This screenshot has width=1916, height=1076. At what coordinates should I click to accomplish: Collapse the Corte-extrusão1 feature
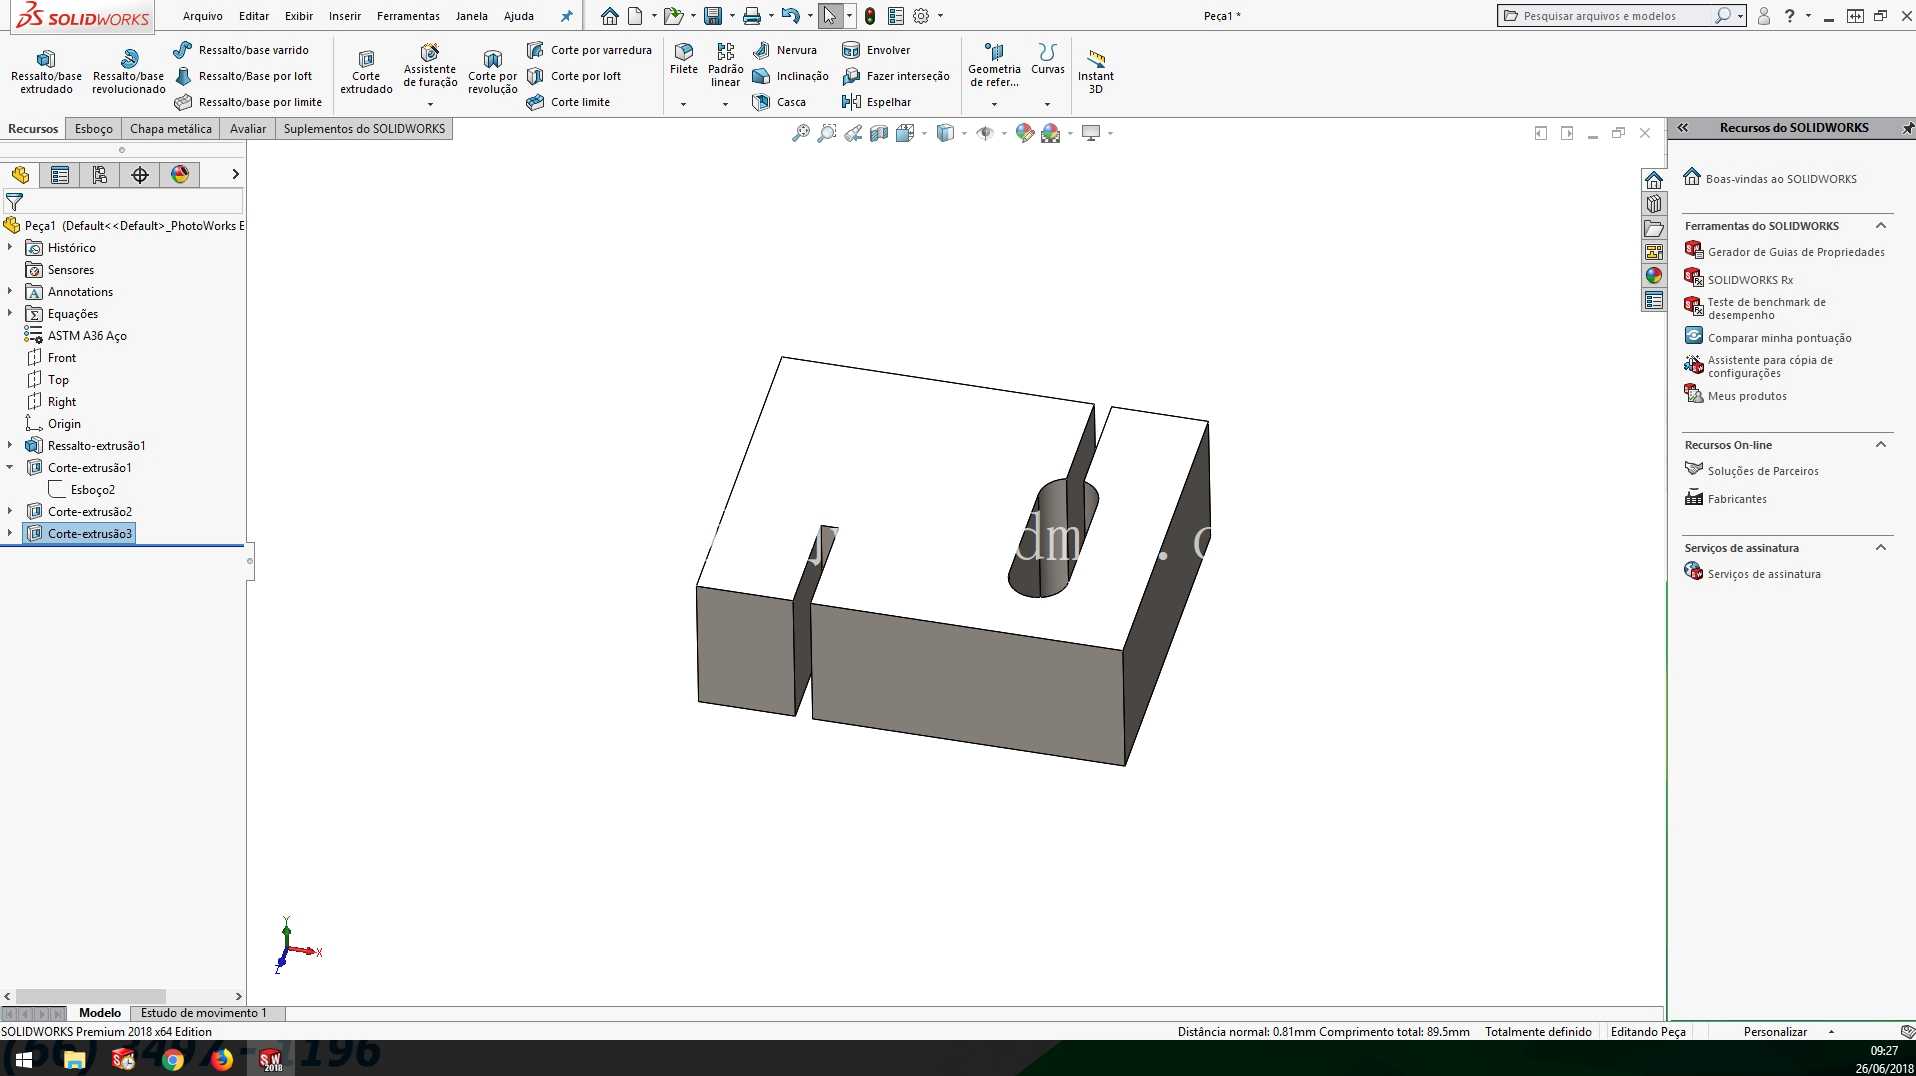10,467
